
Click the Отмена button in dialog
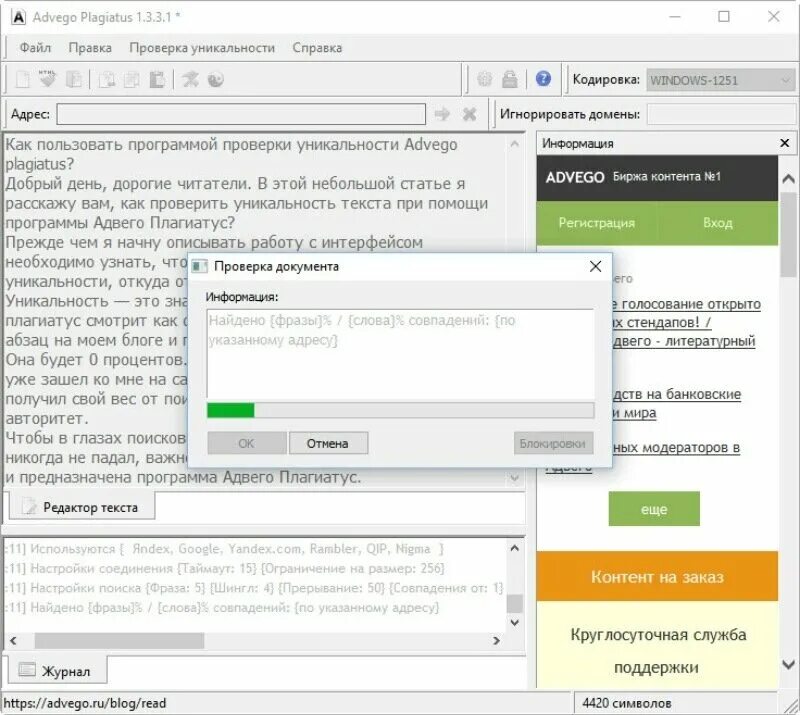point(328,443)
